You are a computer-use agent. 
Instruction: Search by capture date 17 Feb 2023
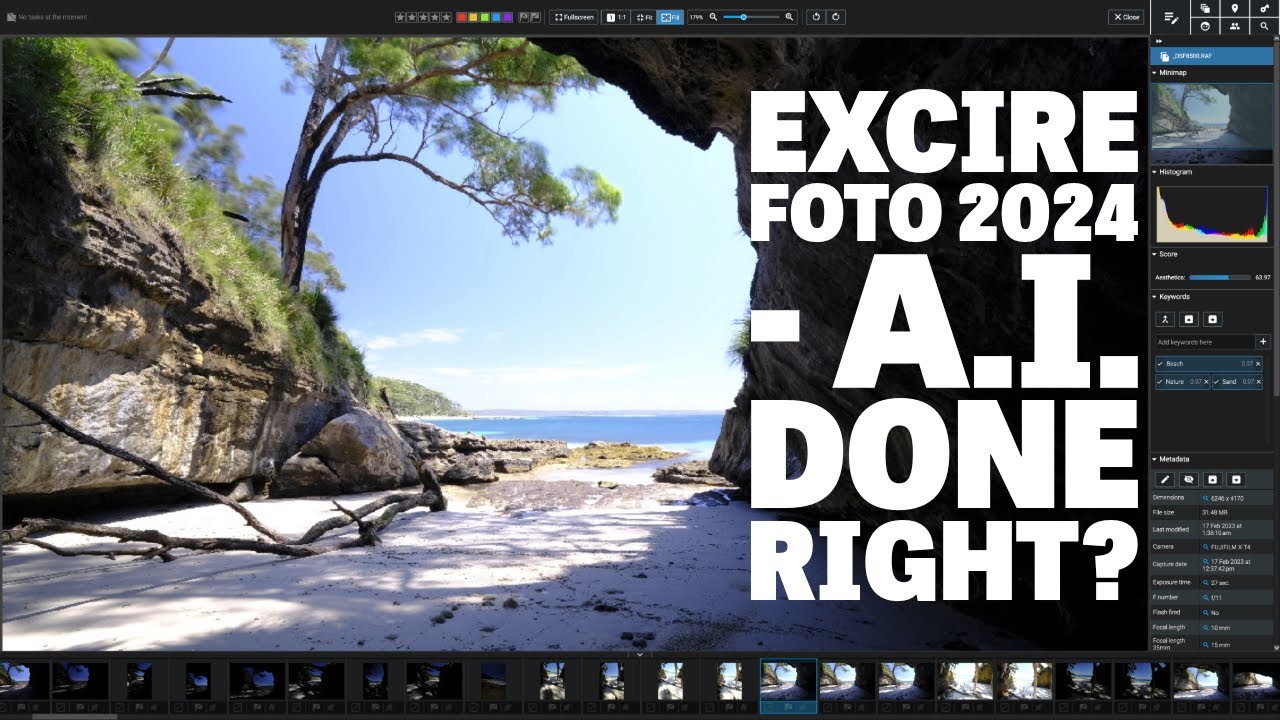tap(1205, 564)
